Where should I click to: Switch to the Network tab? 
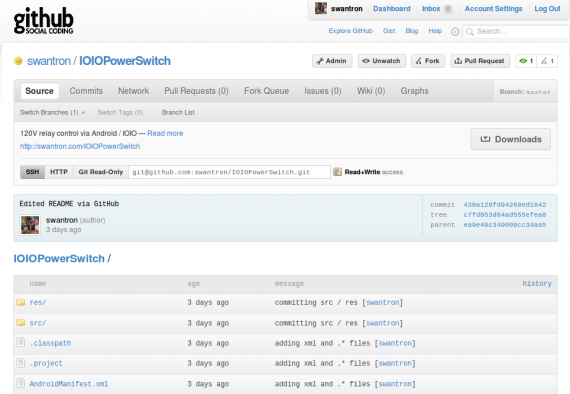point(133,91)
